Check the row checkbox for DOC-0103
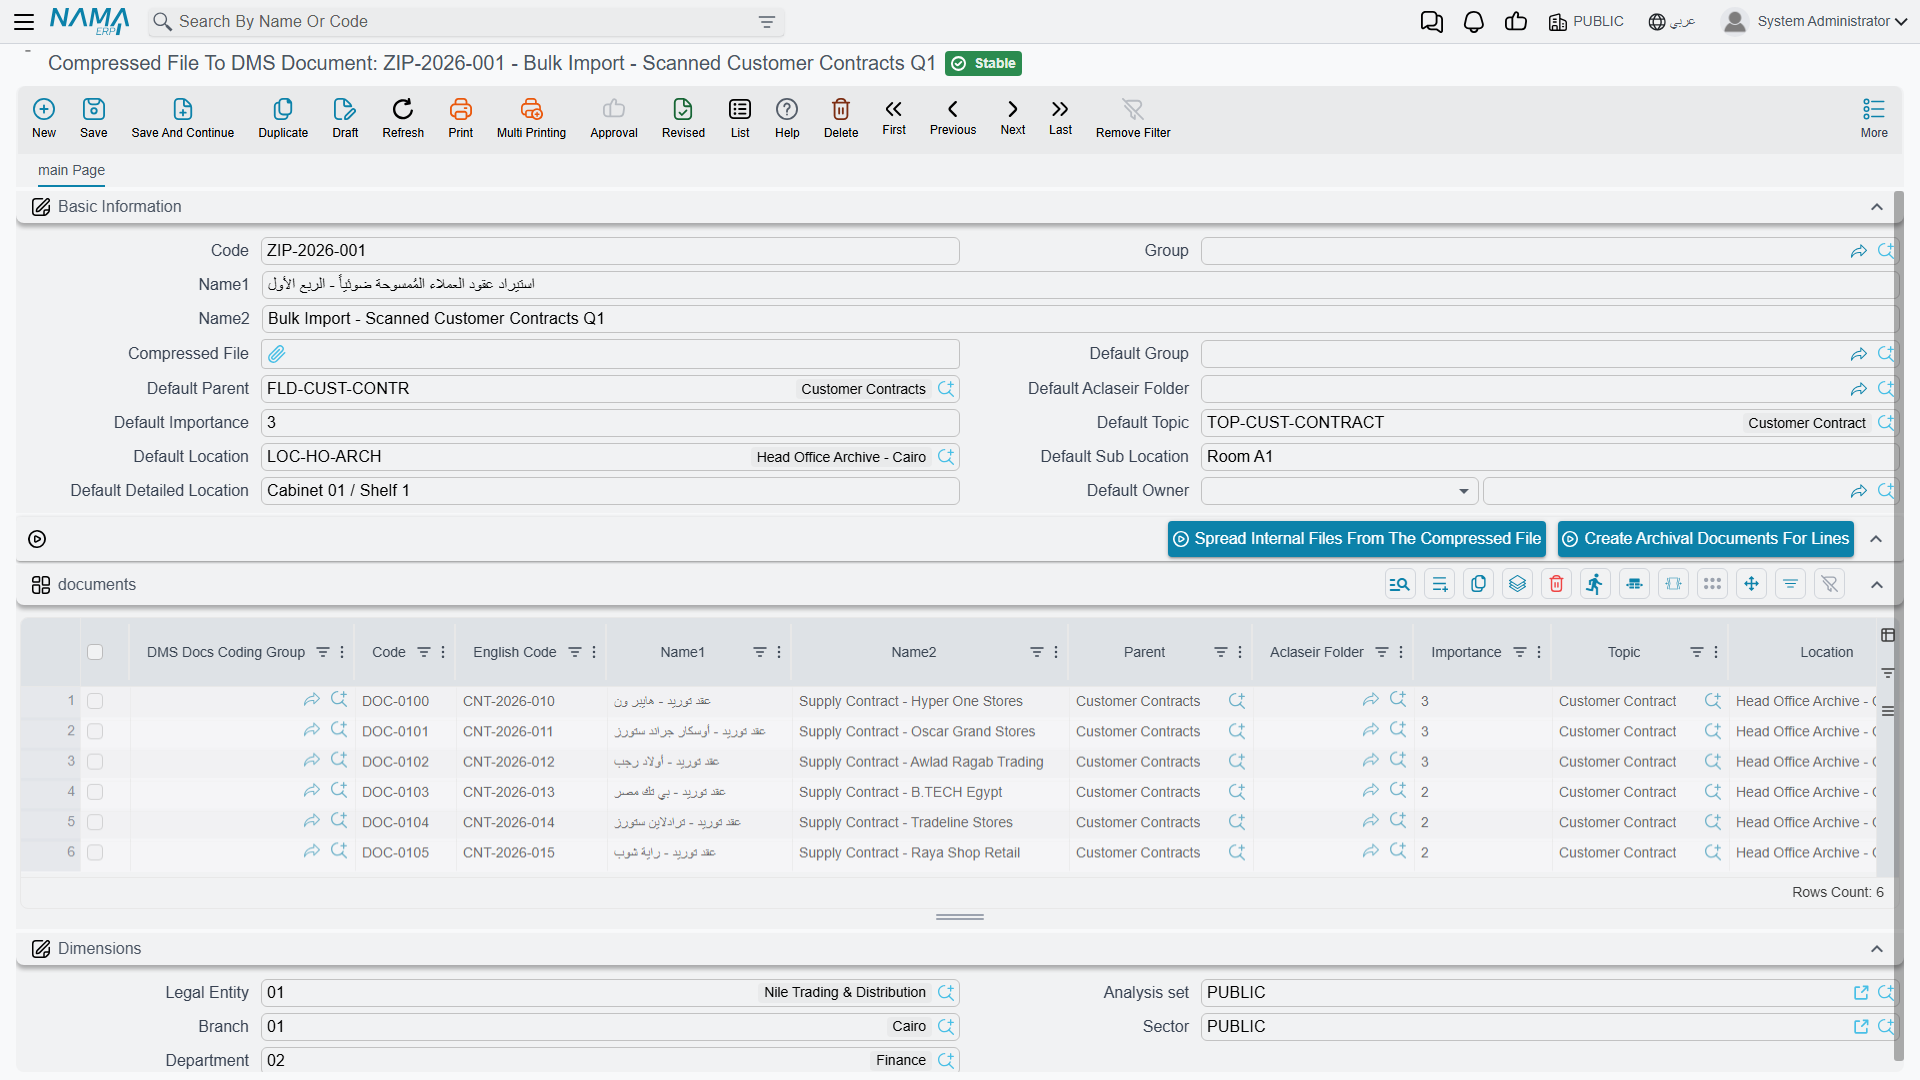The height and width of the screenshot is (1080, 1920). tap(95, 792)
